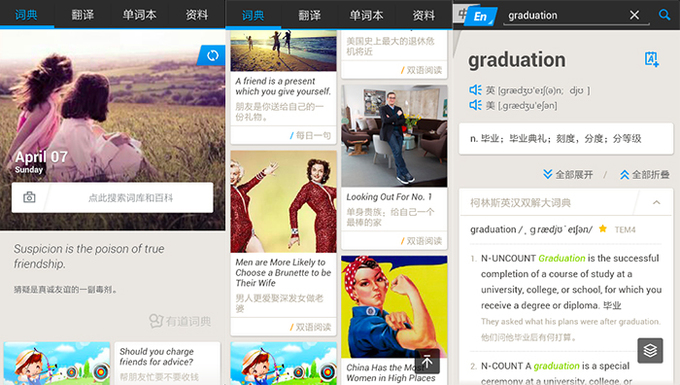Tap the blue magnifier search icon
Screen dimensions: 680x385
tap(664, 15)
